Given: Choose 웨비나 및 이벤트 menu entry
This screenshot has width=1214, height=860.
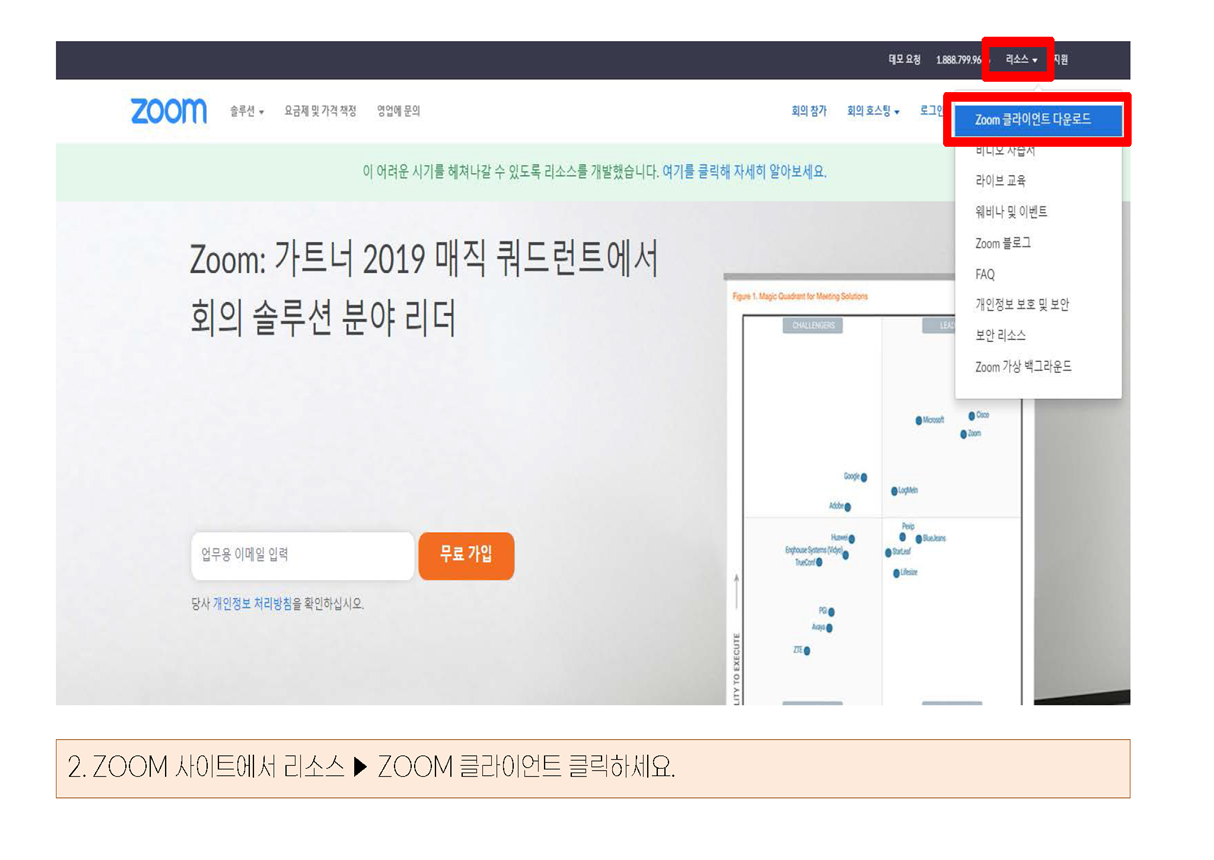Looking at the screenshot, I should (x=1011, y=212).
